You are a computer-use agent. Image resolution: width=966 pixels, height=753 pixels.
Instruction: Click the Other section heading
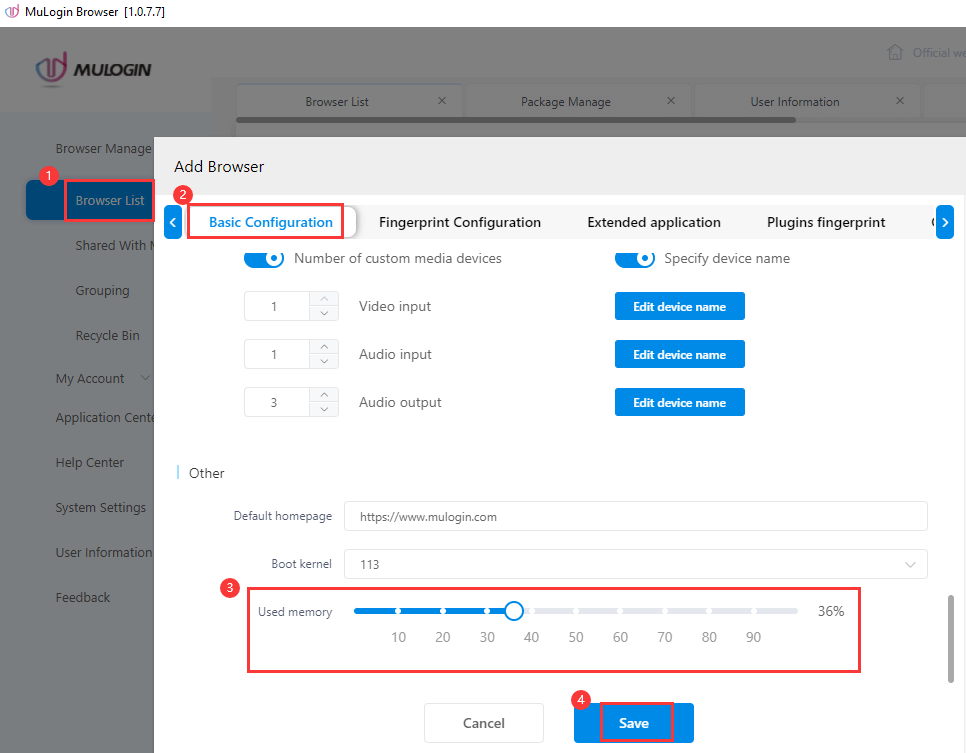(206, 473)
